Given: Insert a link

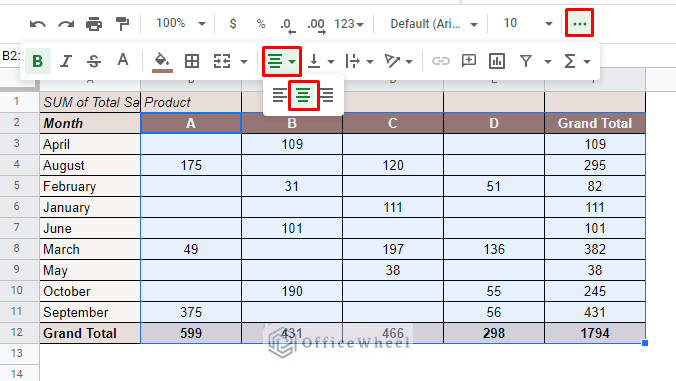Looking at the screenshot, I should point(441,61).
